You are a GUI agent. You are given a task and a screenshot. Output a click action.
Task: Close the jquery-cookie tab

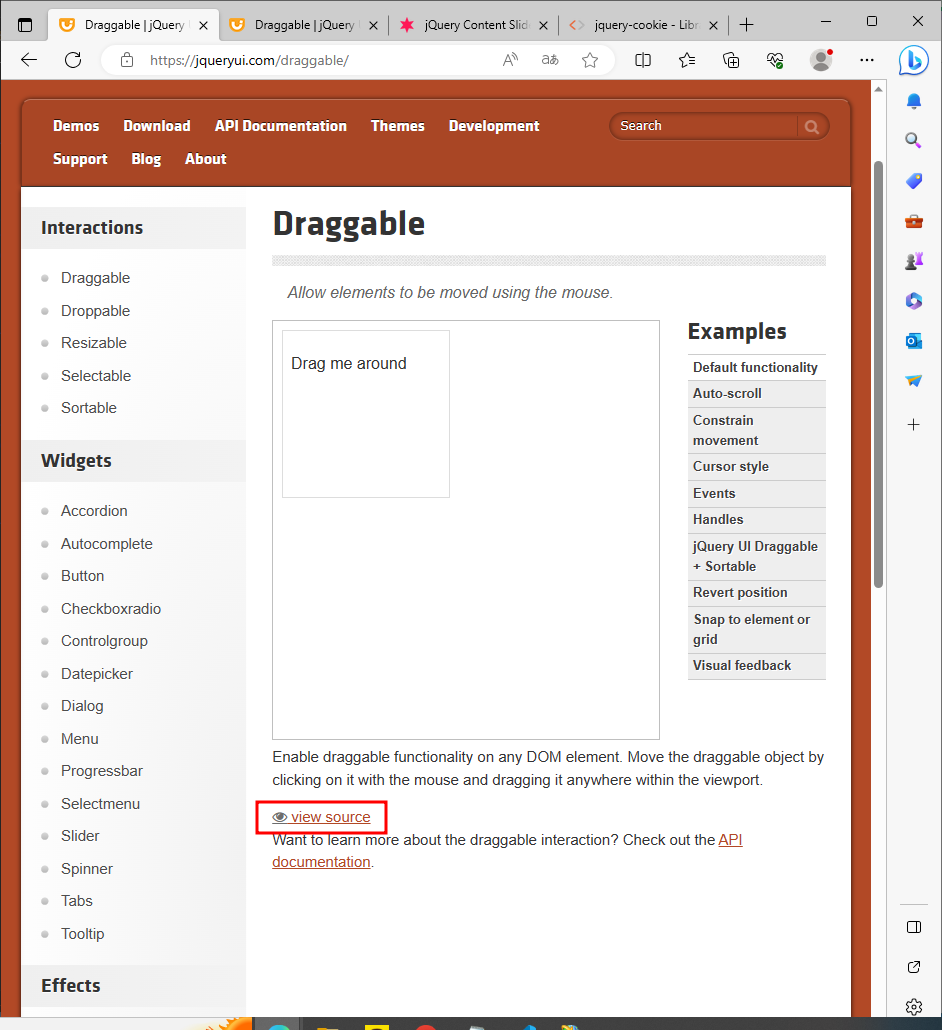coord(713,26)
